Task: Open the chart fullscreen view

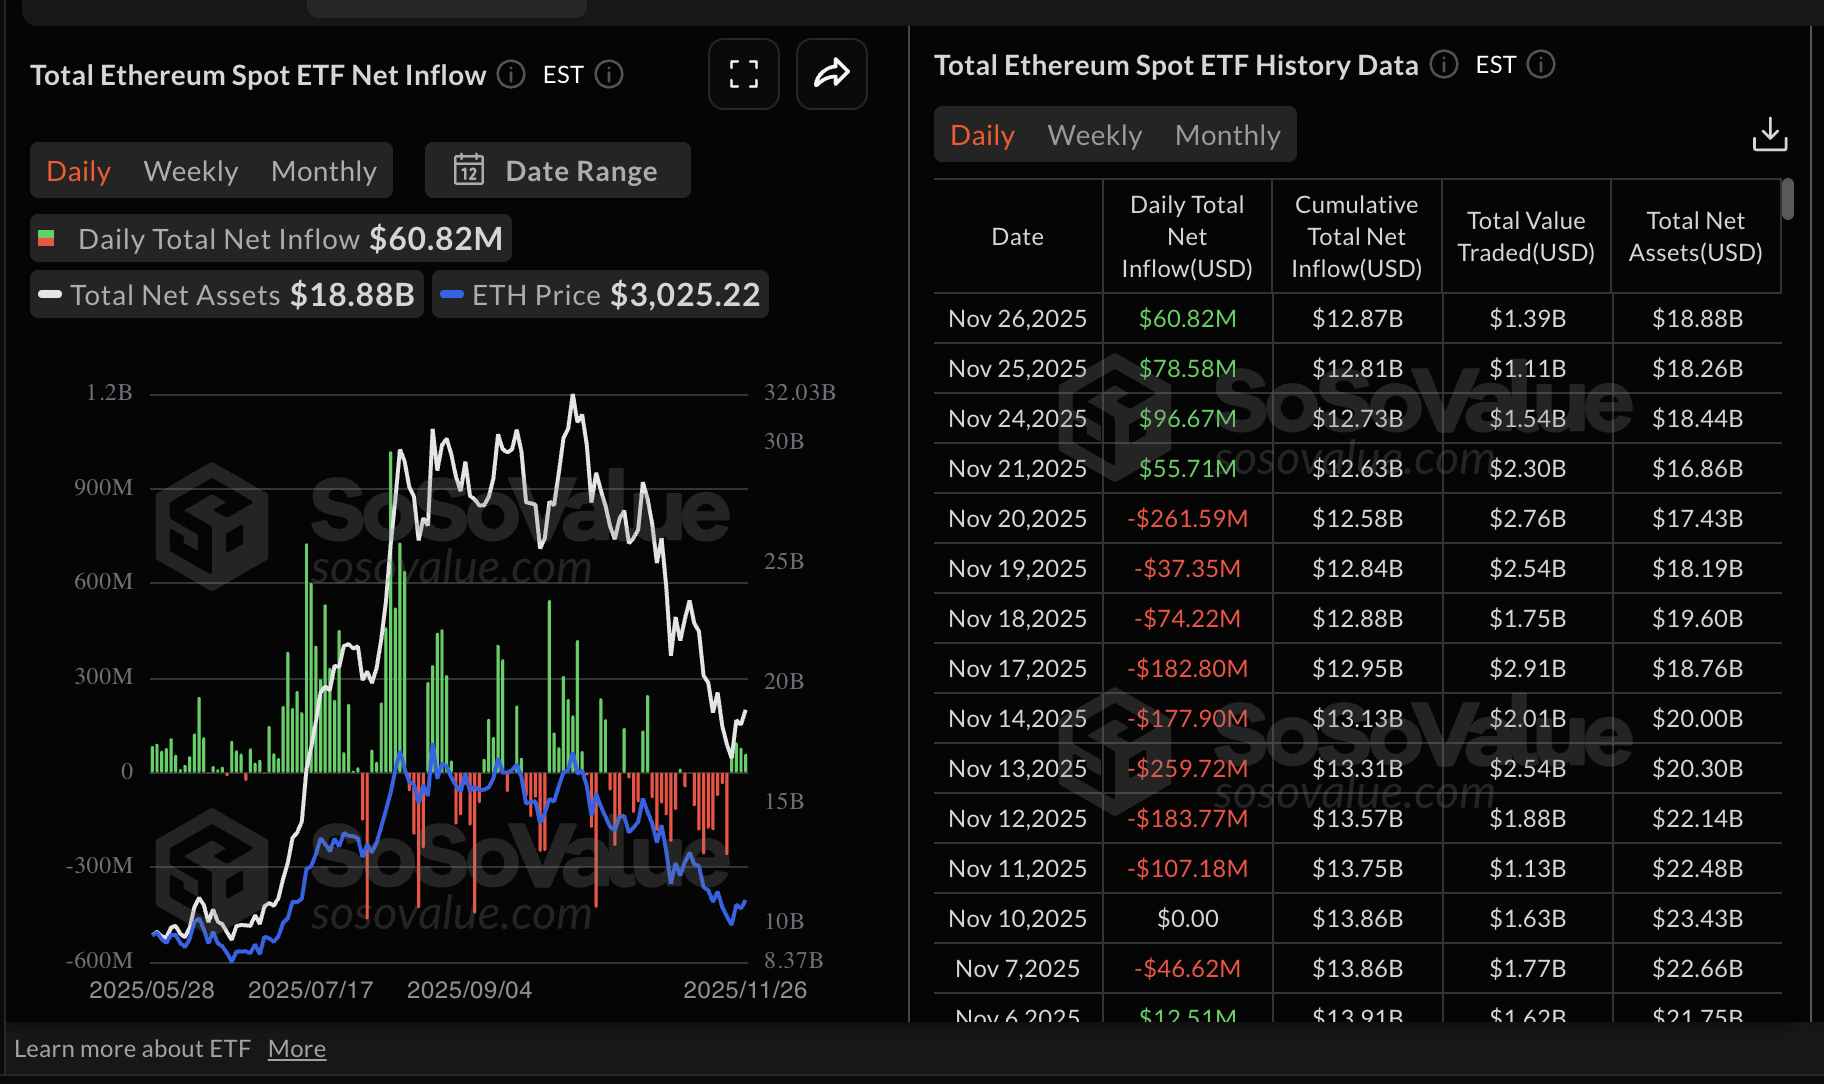Action: [x=743, y=73]
